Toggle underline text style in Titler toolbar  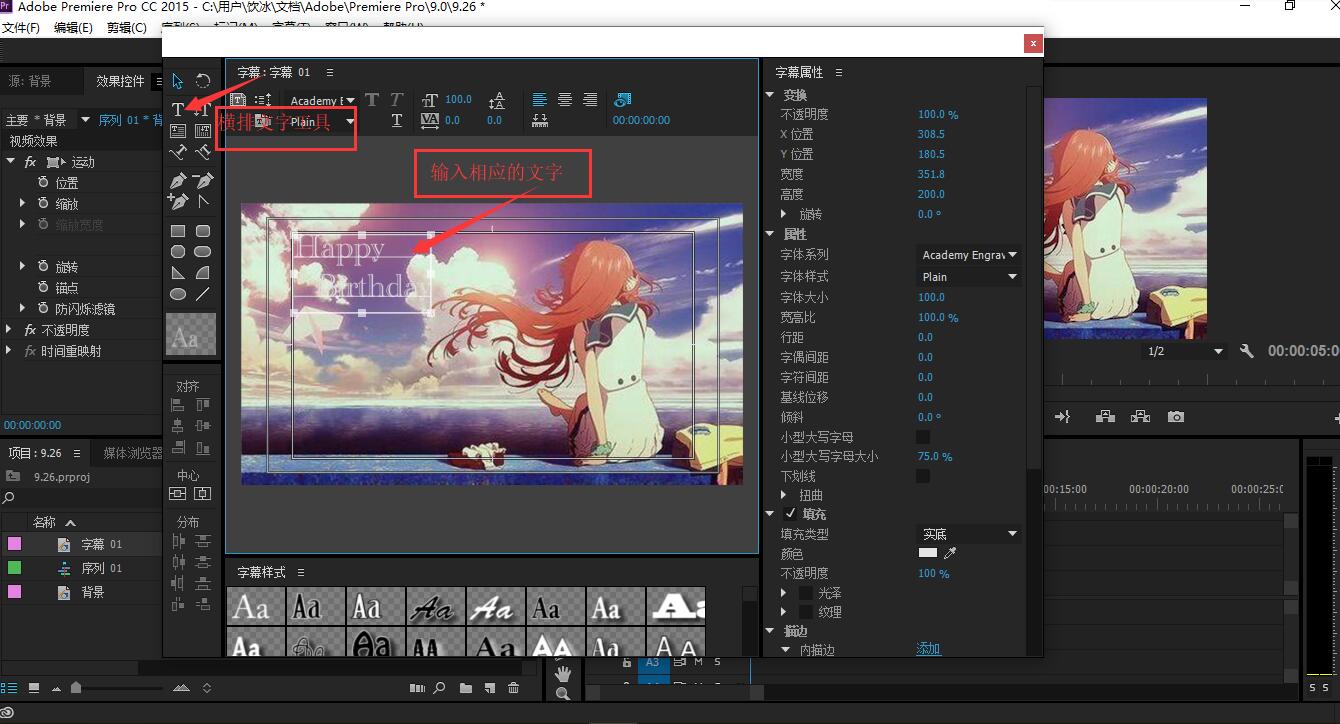coord(397,120)
